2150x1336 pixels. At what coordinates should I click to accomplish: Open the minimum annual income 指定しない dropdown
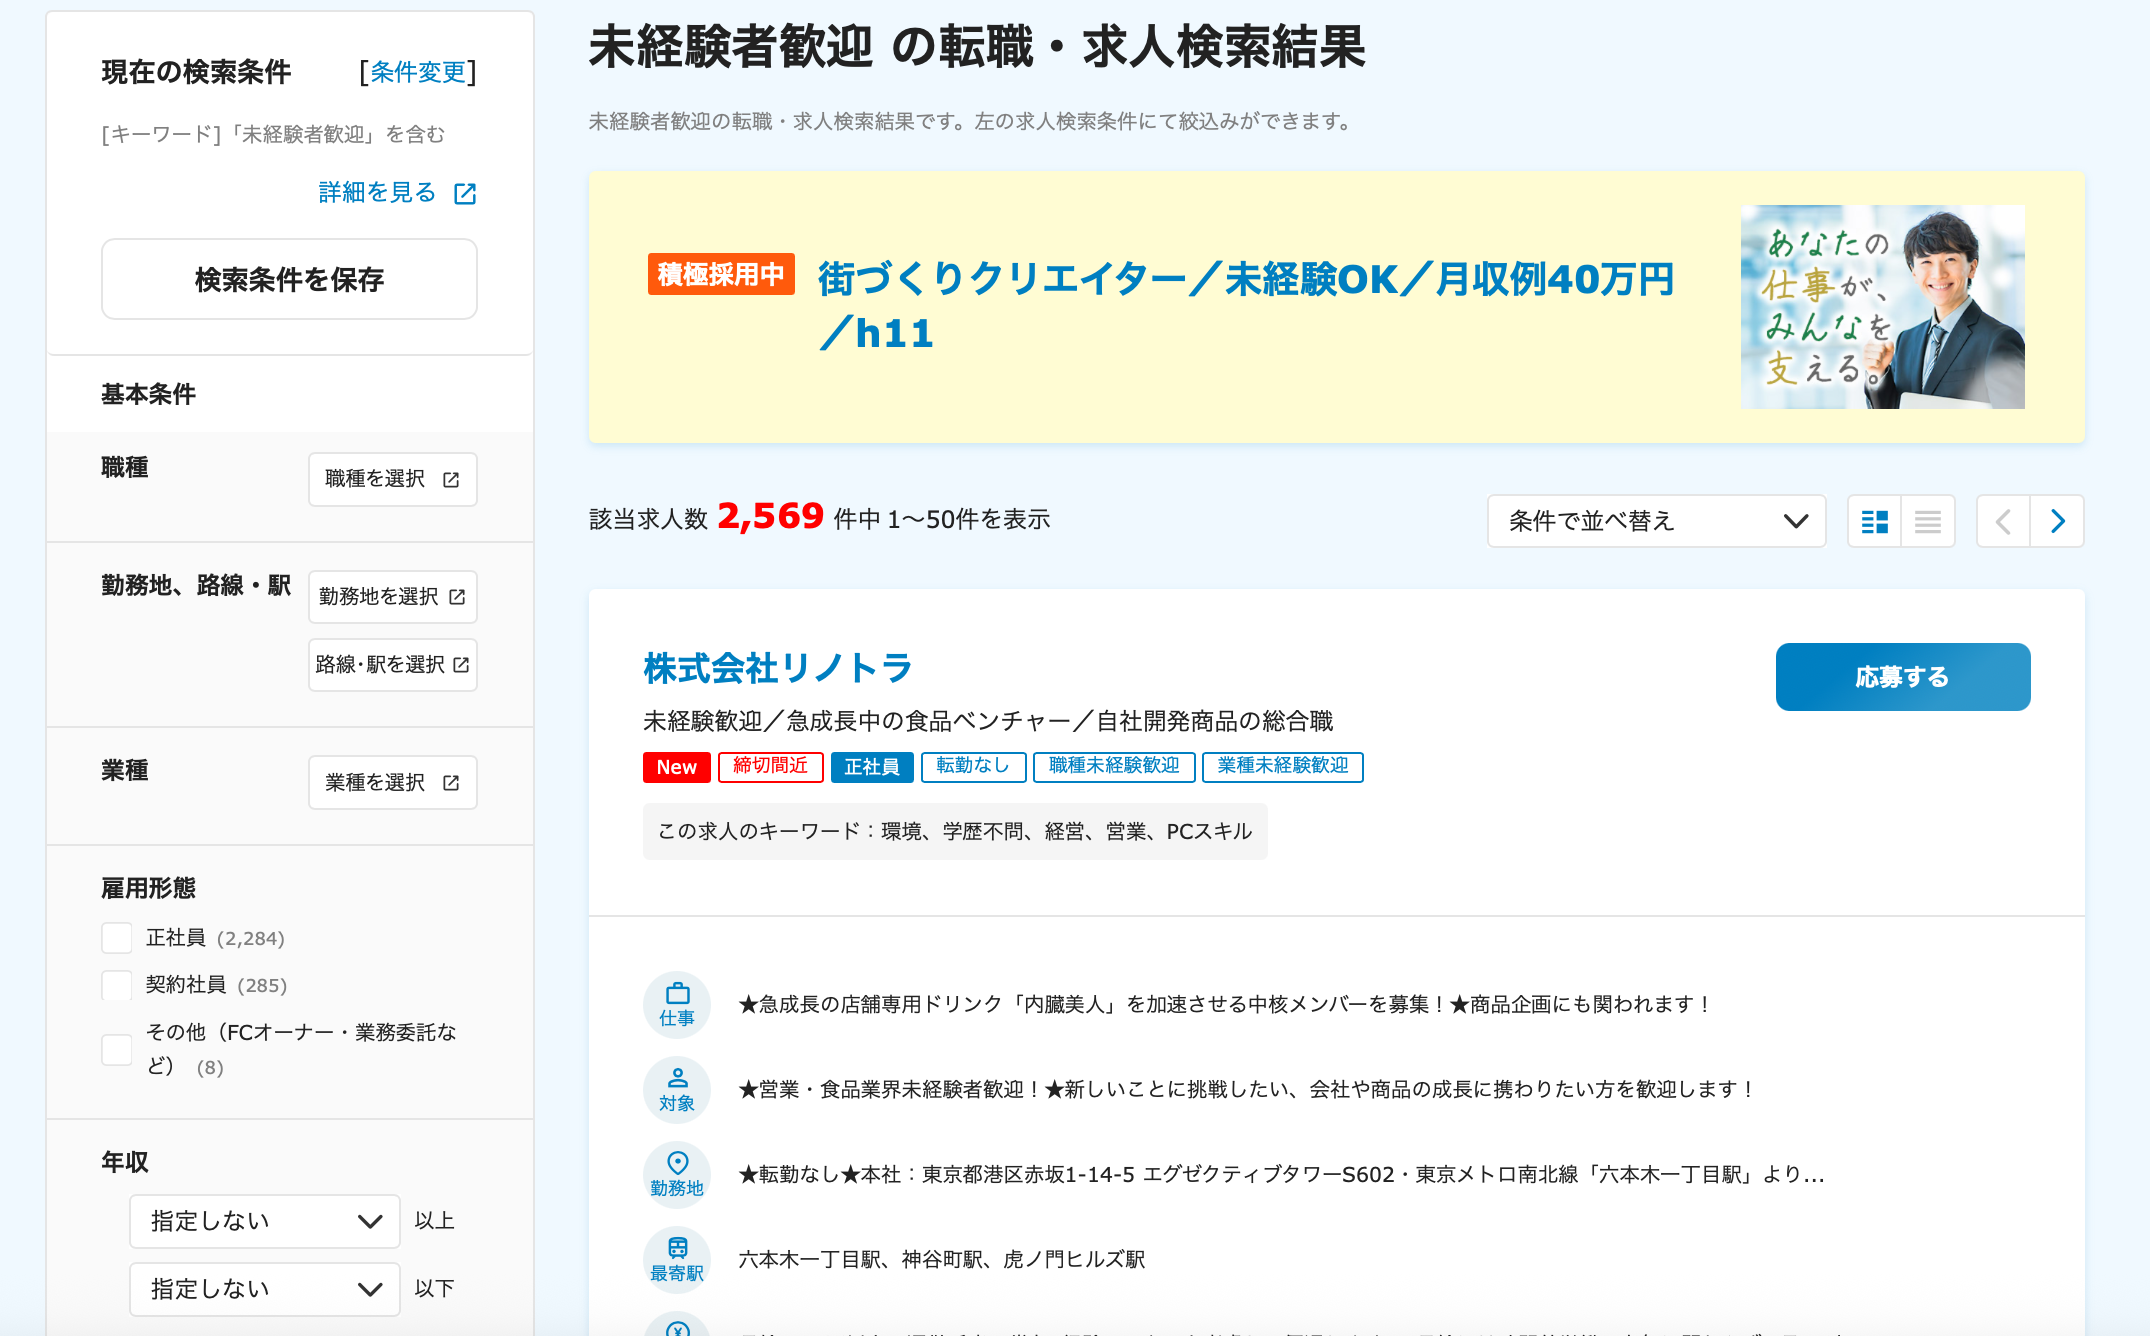click(x=264, y=1221)
